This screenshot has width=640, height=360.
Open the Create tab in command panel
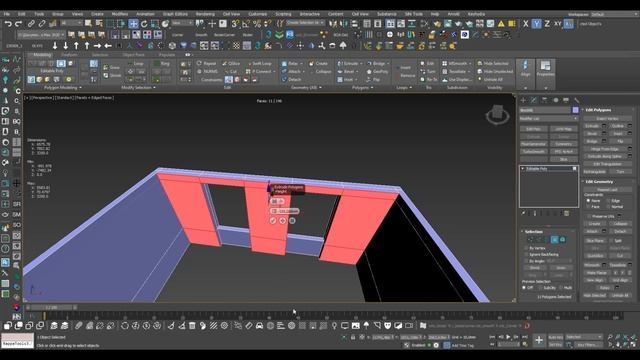click(x=523, y=100)
